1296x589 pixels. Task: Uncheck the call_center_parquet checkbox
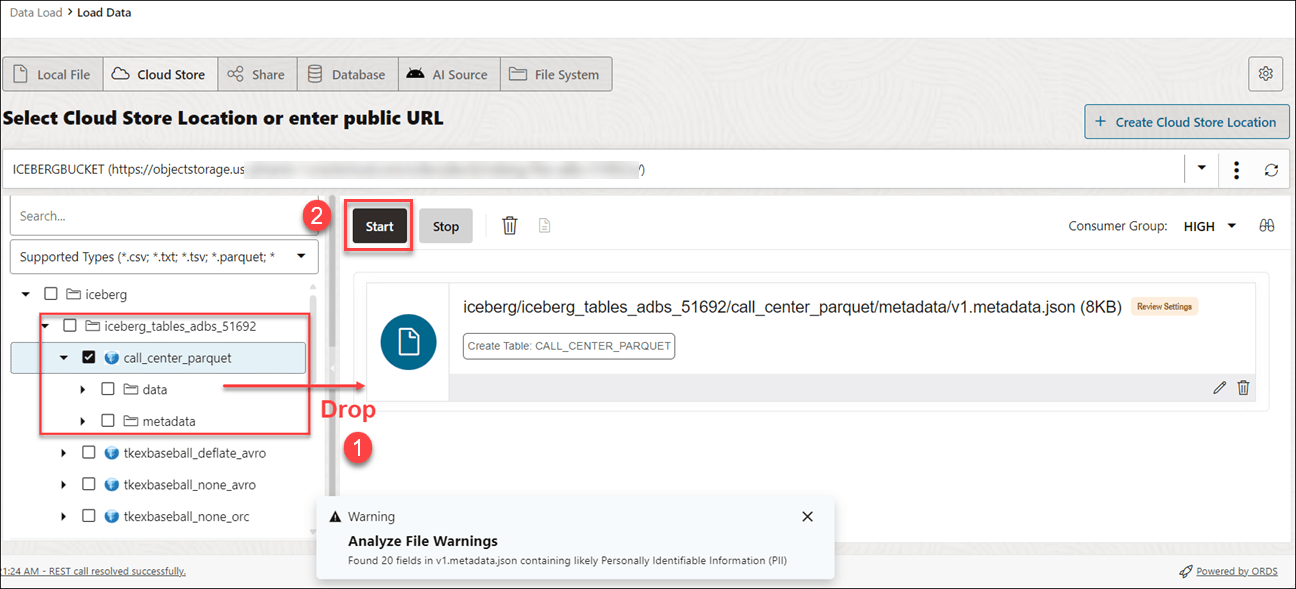pos(88,358)
